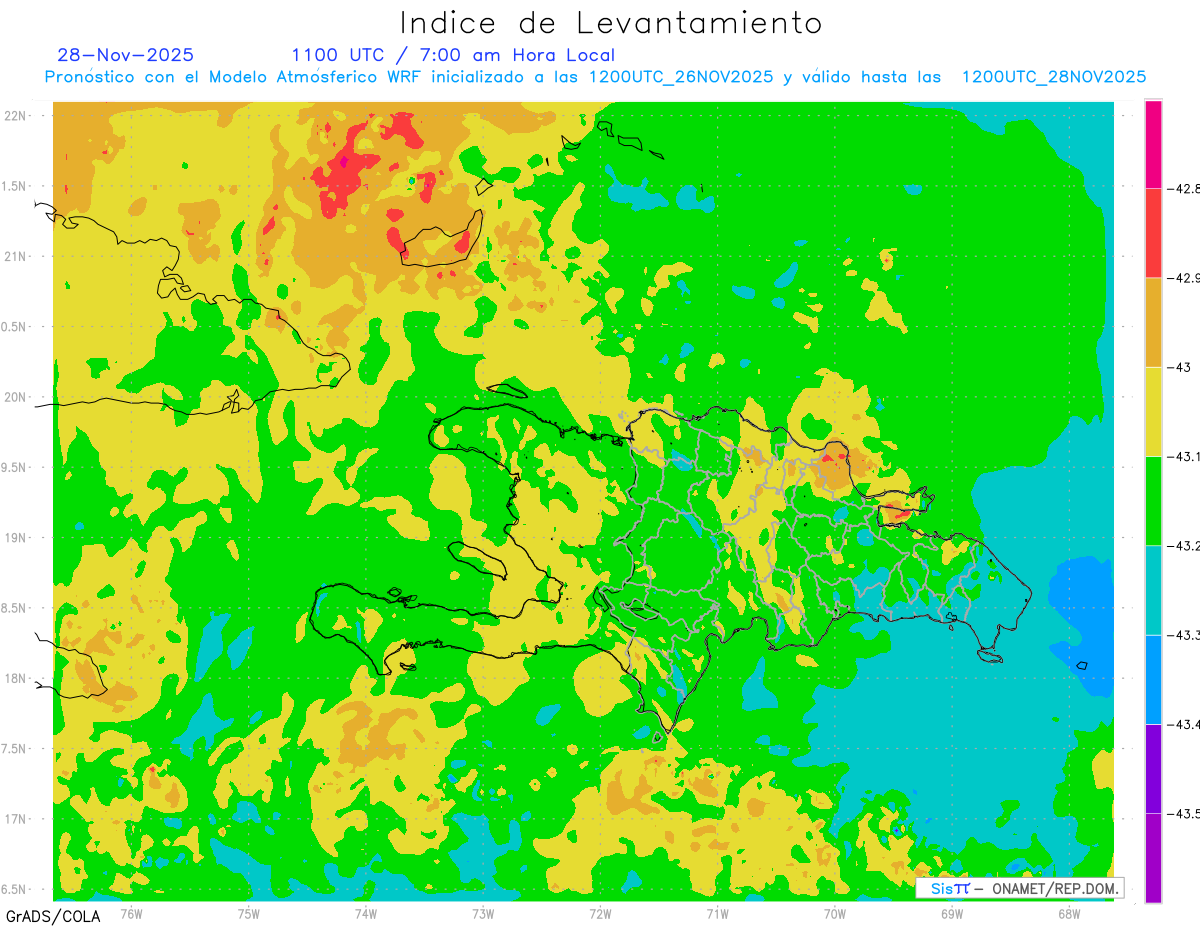Click the cyan segment of the color legend
1200x927 pixels.
pyautogui.click(x=1153, y=590)
